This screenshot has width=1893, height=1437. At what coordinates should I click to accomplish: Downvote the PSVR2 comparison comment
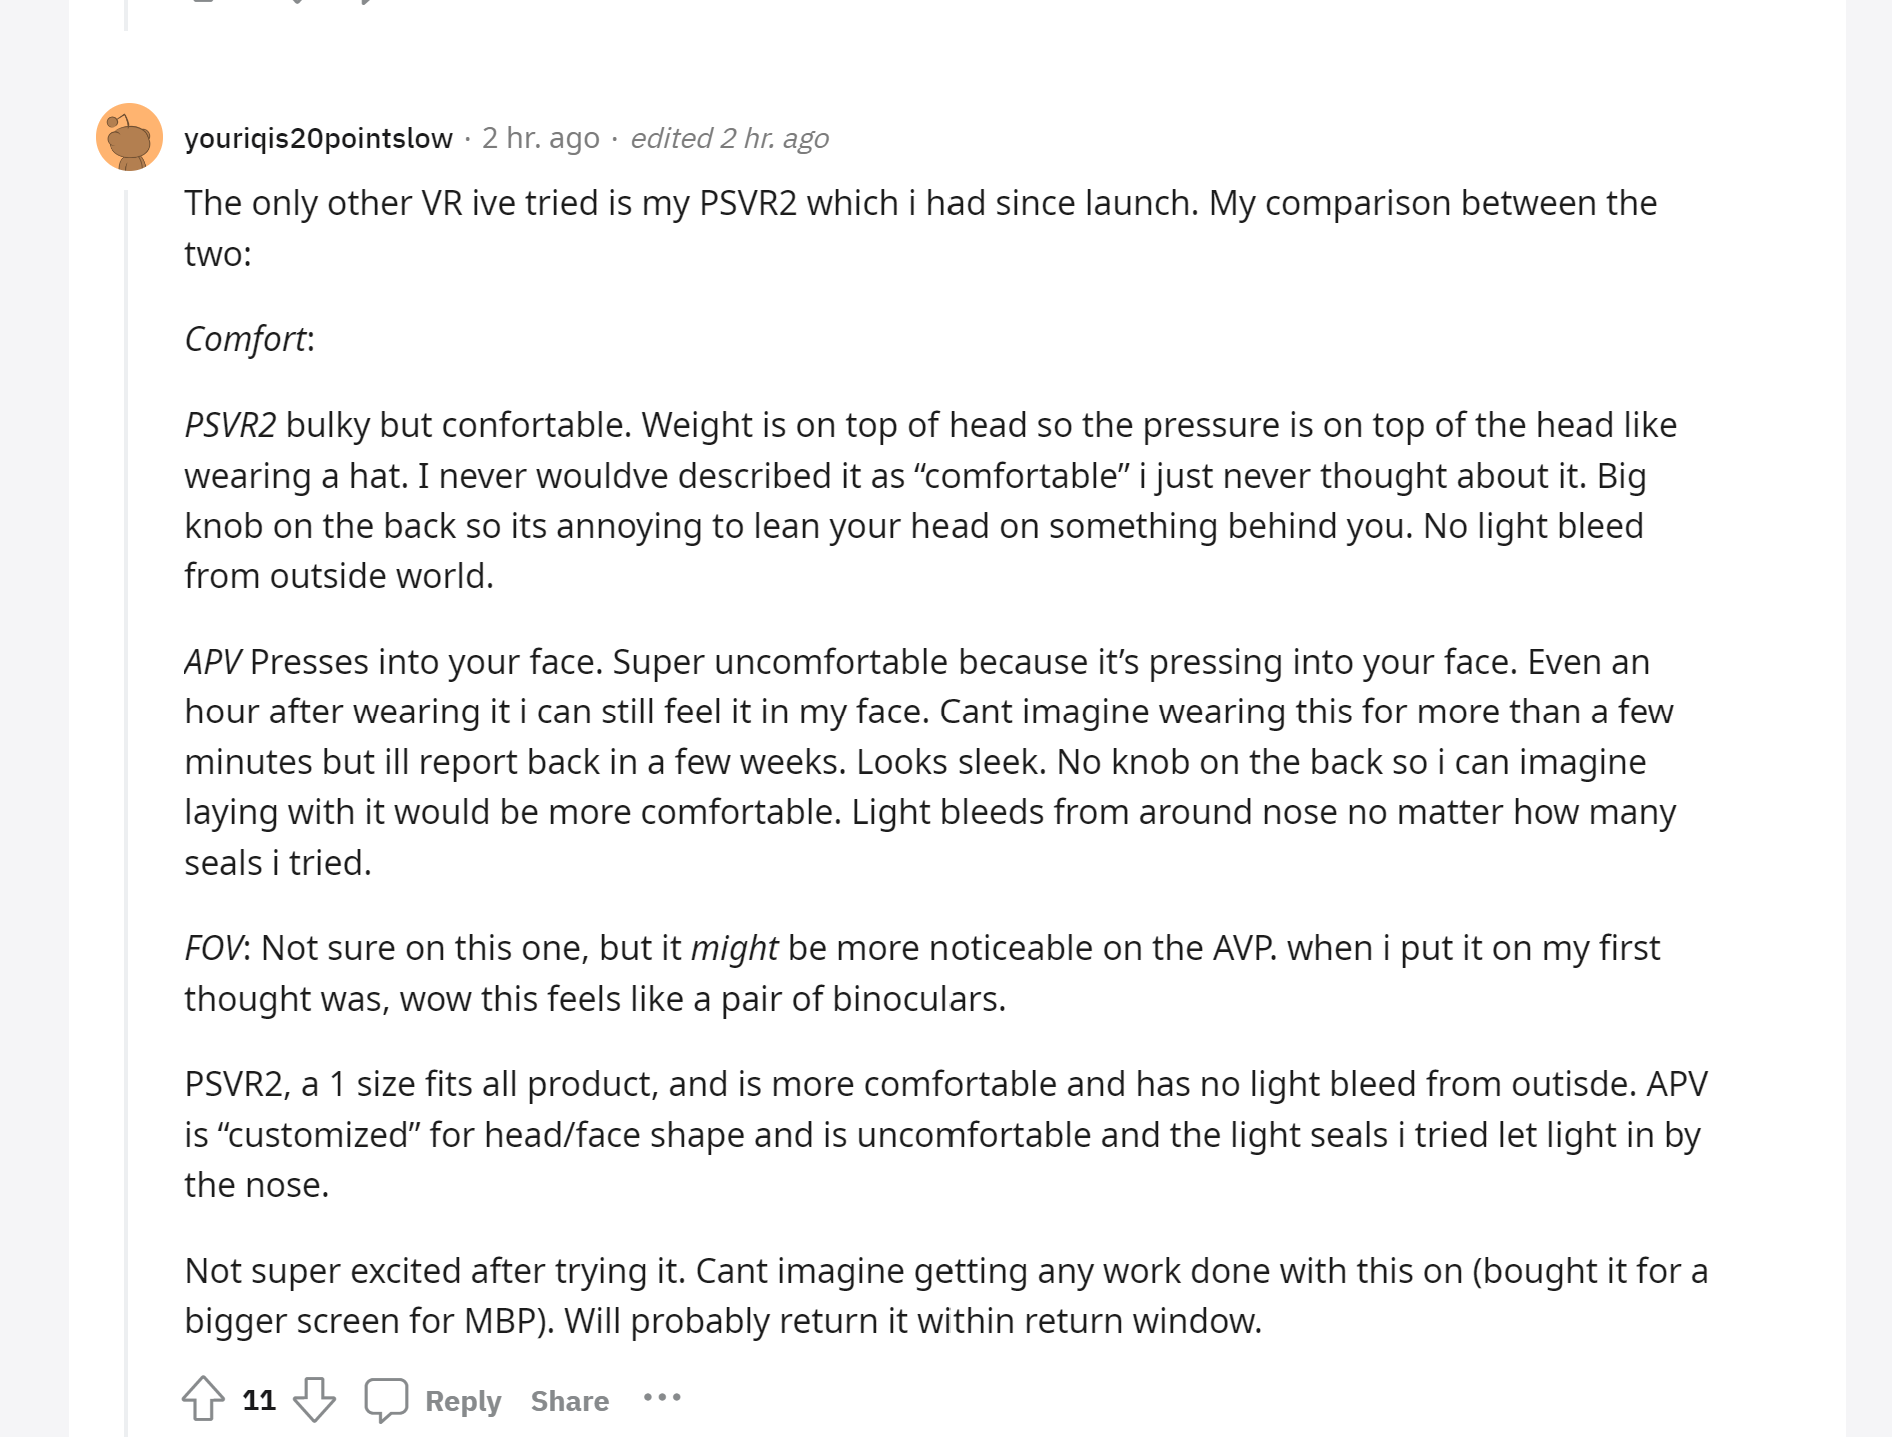[x=314, y=1399]
